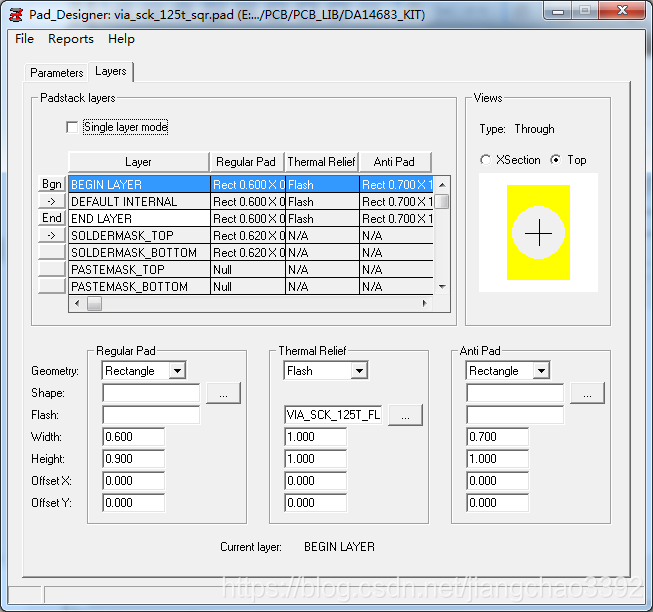This screenshot has height=612, width=653.
Task: Browse for Regular Pad shape with ellipsis button
Action: click(223, 393)
